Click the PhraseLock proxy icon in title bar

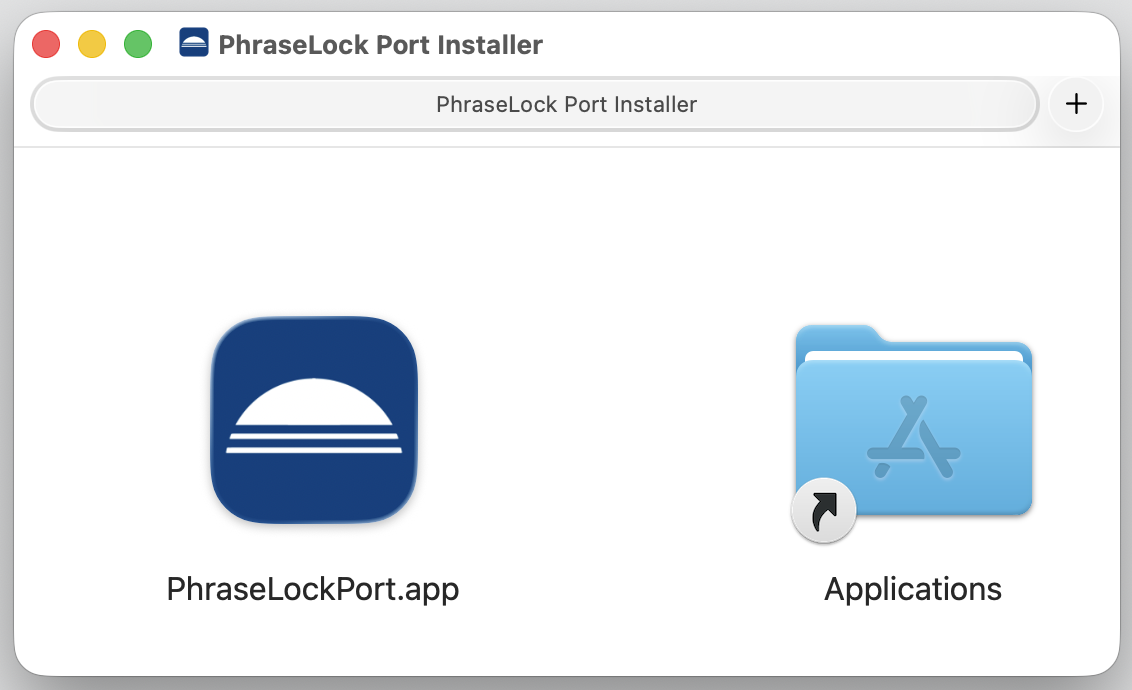pos(194,43)
